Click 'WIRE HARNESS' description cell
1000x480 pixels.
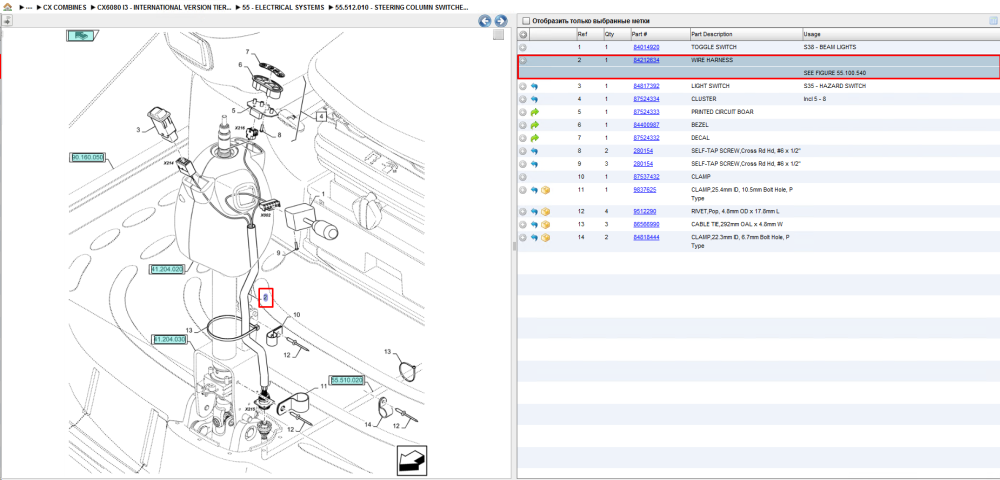tap(712, 60)
